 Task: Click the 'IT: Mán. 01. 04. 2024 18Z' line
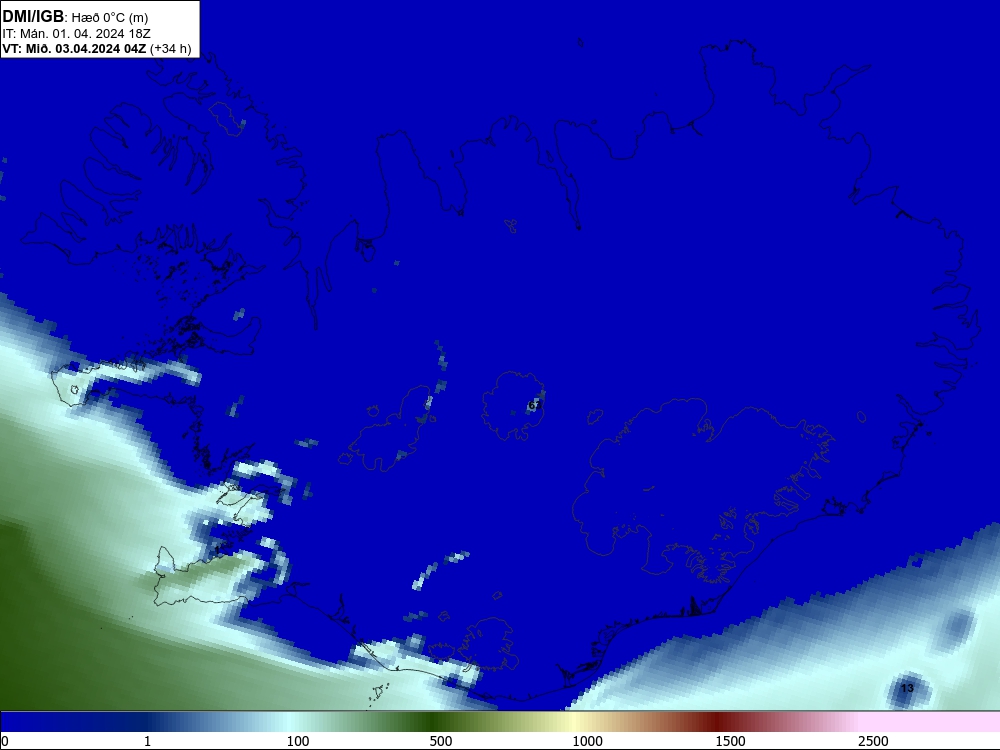pyautogui.click(x=76, y=33)
